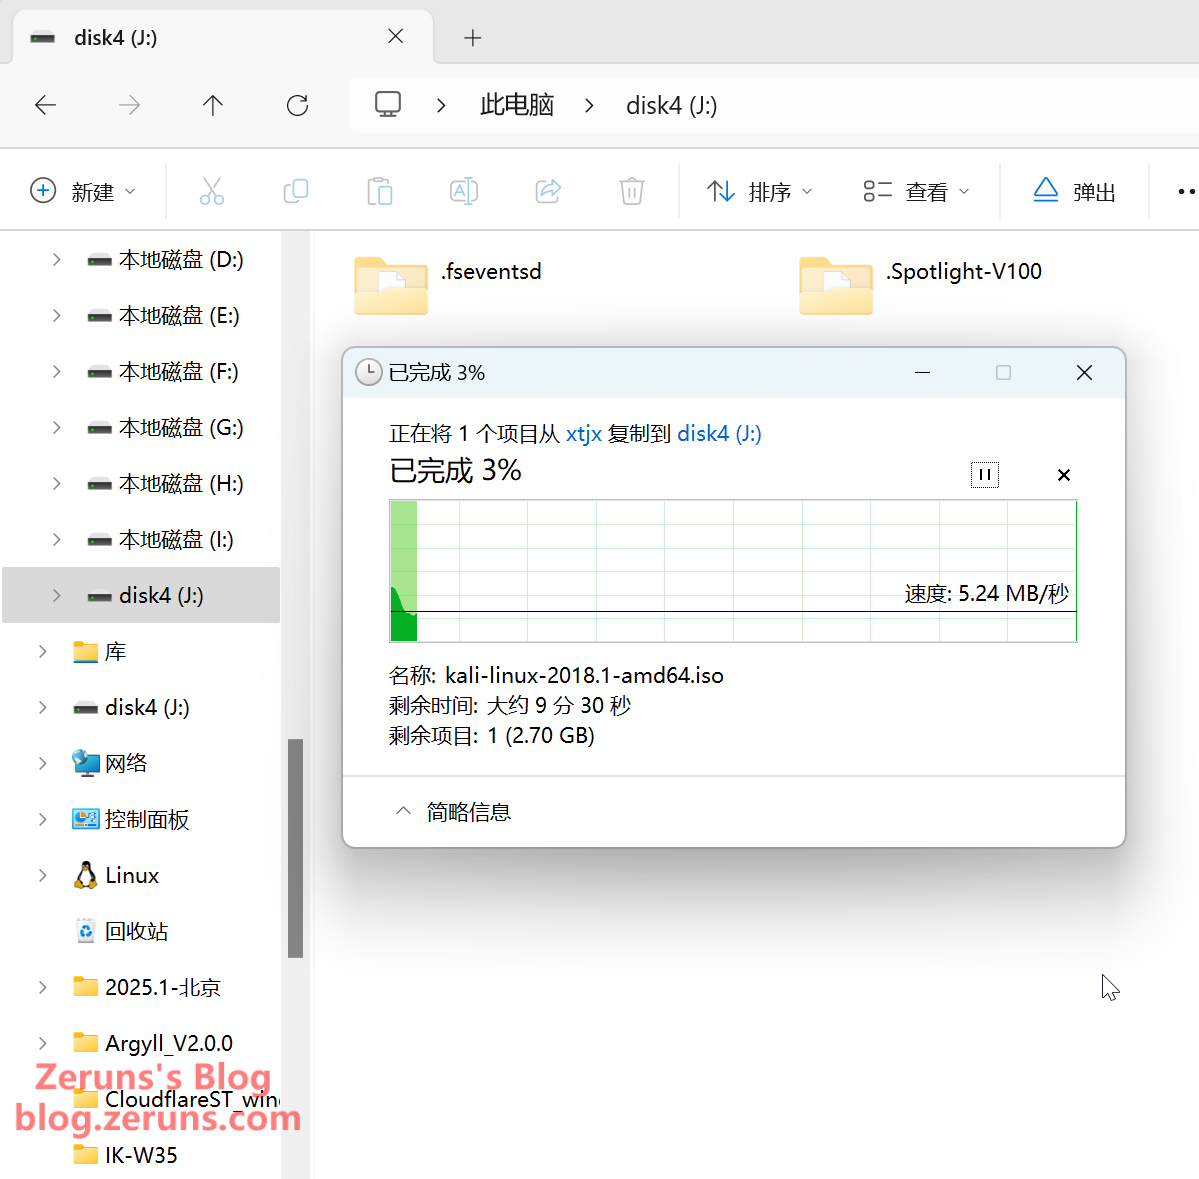Click the Delete trash bin icon
The height and width of the screenshot is (1179, 1199).
coord(632,191)
